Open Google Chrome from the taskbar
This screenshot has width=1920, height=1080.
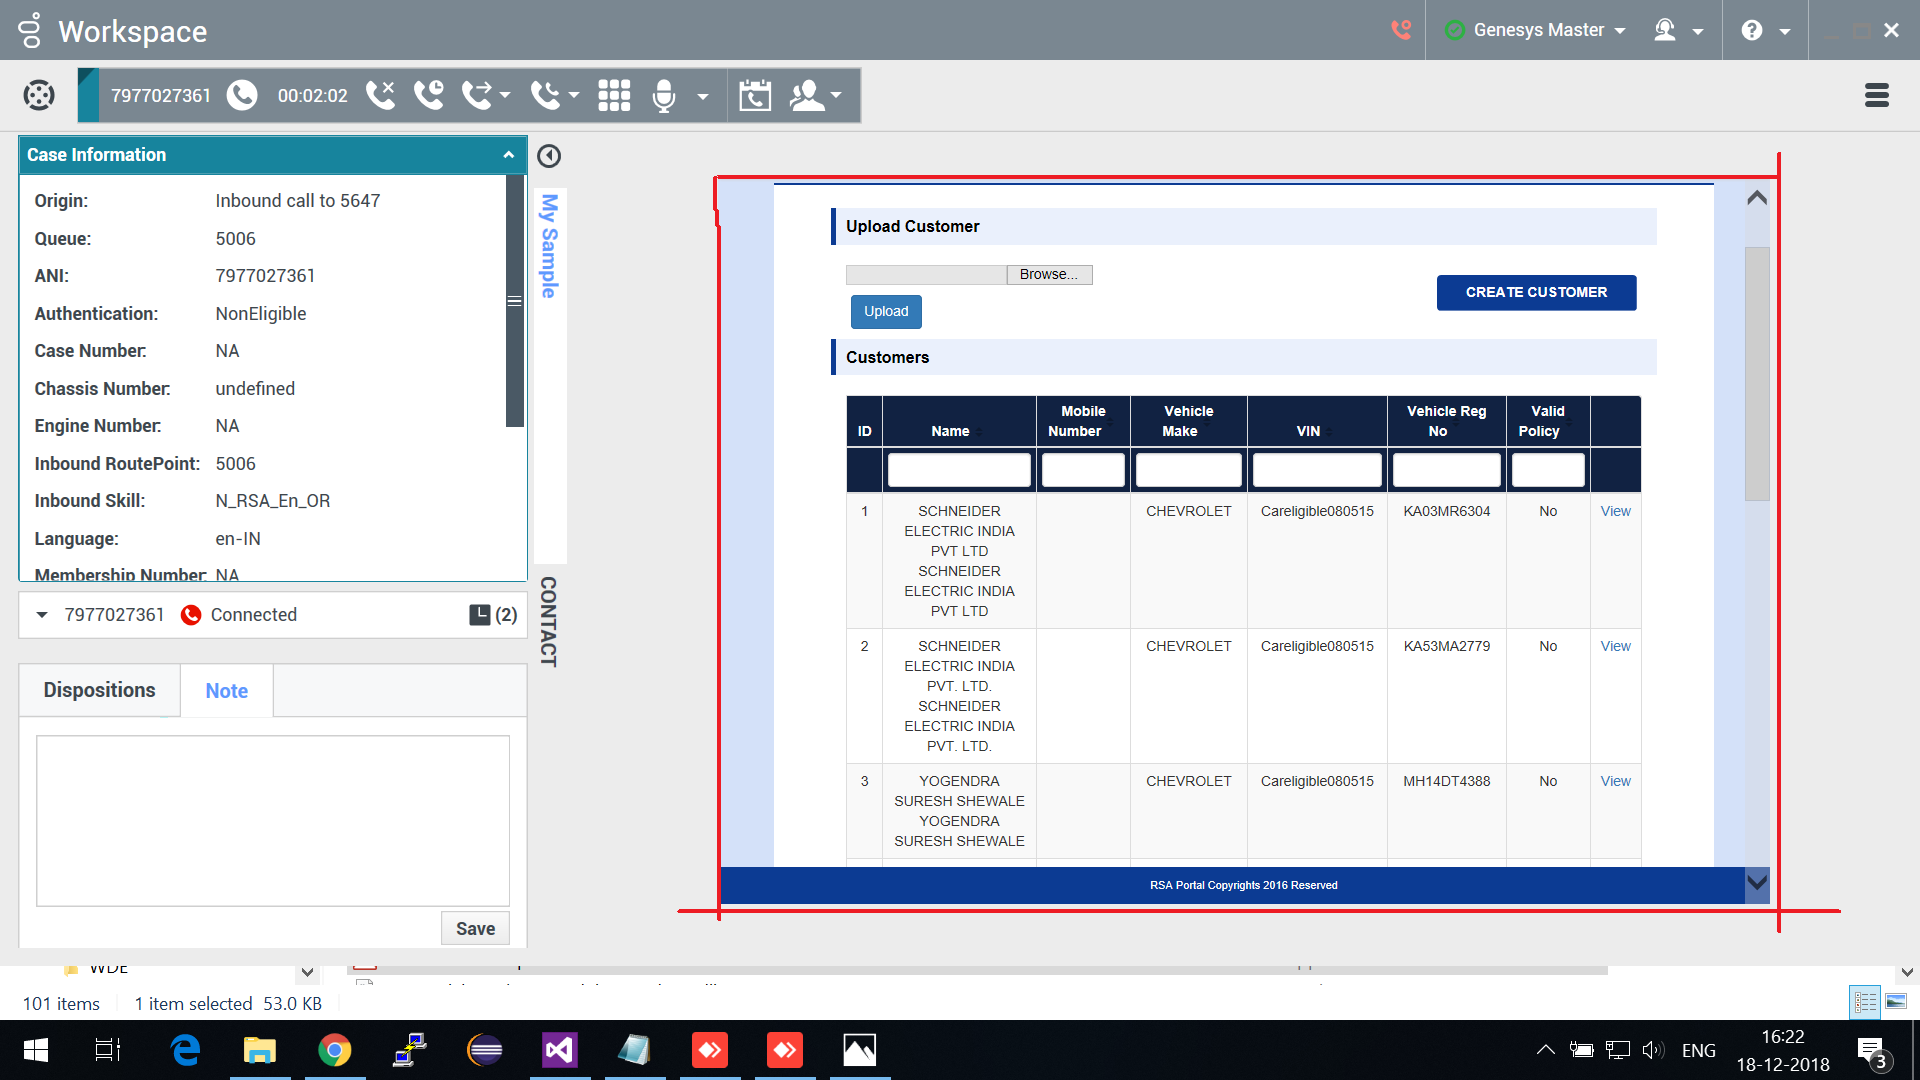pos(335,1050)
